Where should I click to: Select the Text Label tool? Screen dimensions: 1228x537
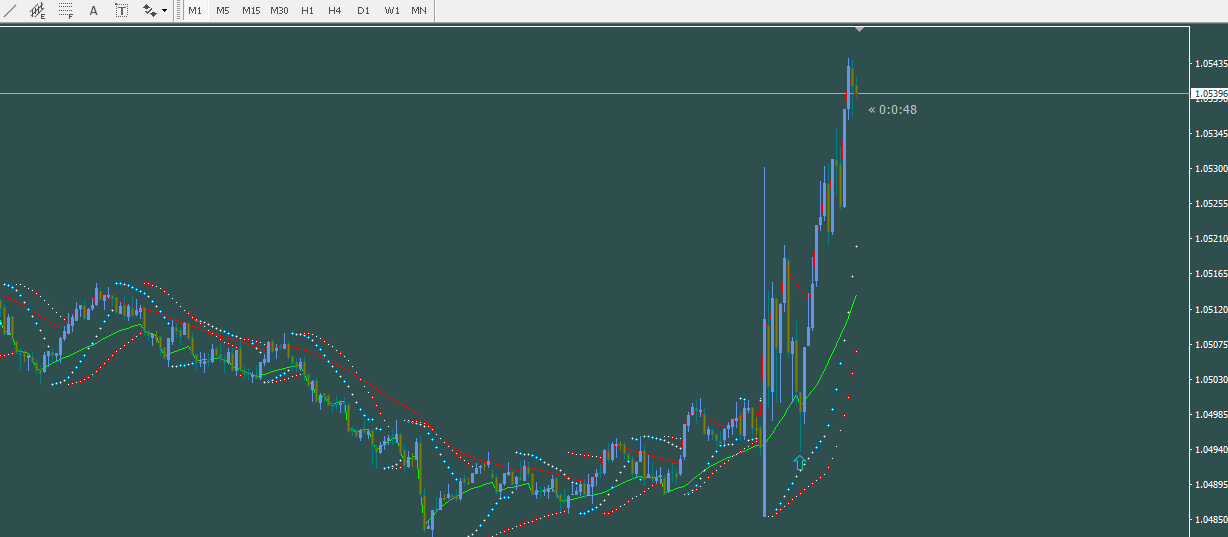click(122, 11)
